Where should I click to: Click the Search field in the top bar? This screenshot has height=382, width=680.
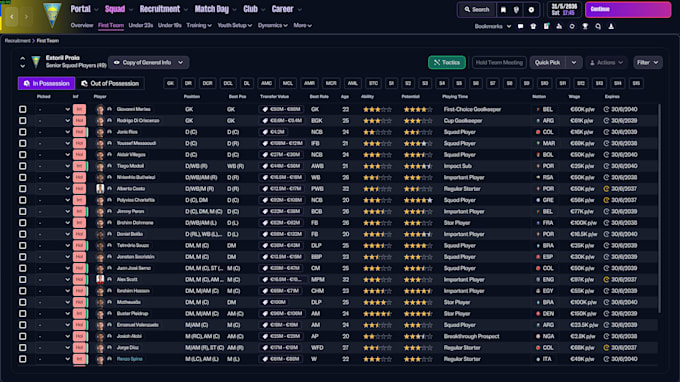[477, 10]
